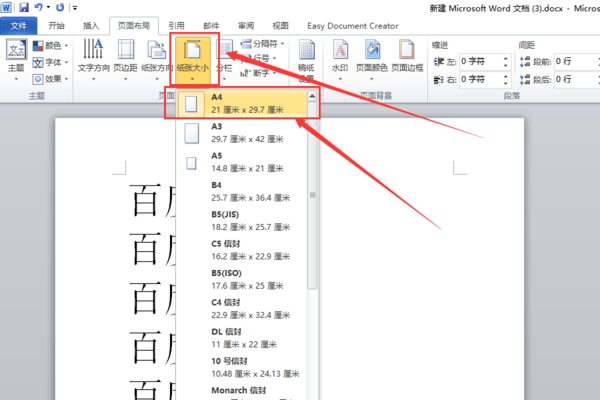Click the 纸张大小 paper size button
The height and width of the screenshot is (400, 600).
(x=192, y=60)
